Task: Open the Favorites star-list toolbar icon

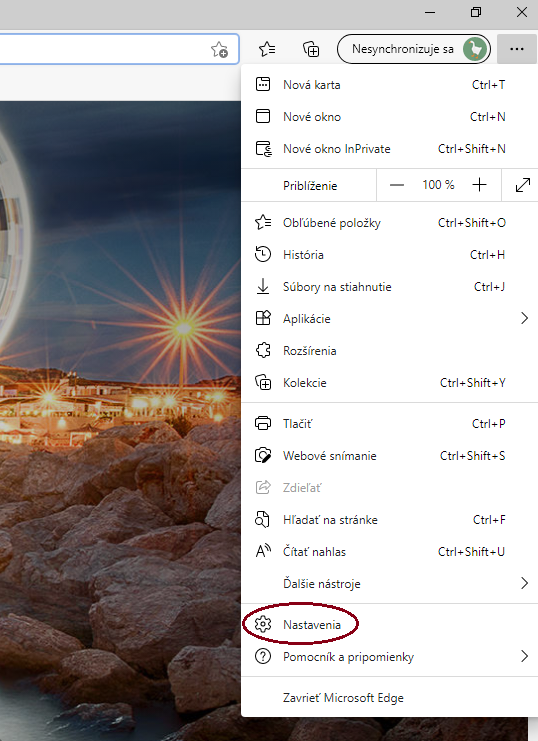Action: click(x=267, y=49)
